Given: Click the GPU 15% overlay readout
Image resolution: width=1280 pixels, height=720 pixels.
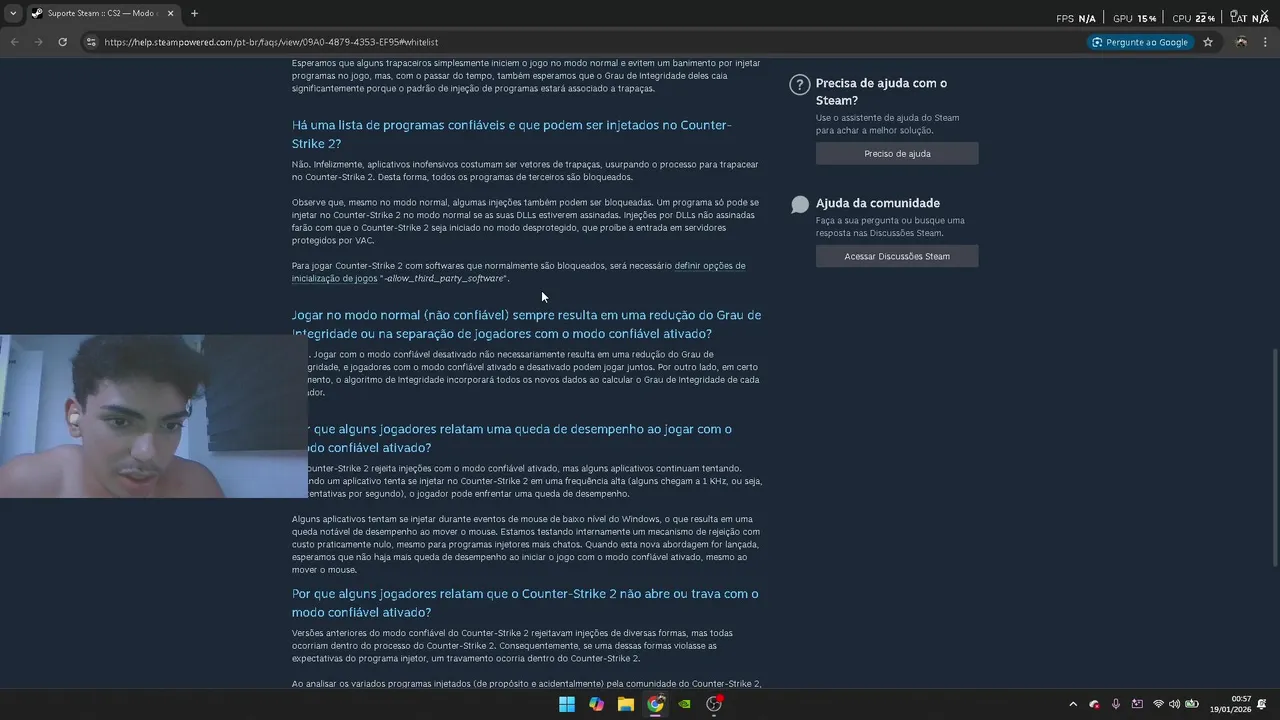Looking at the screenshot, I should (1134, 18).
